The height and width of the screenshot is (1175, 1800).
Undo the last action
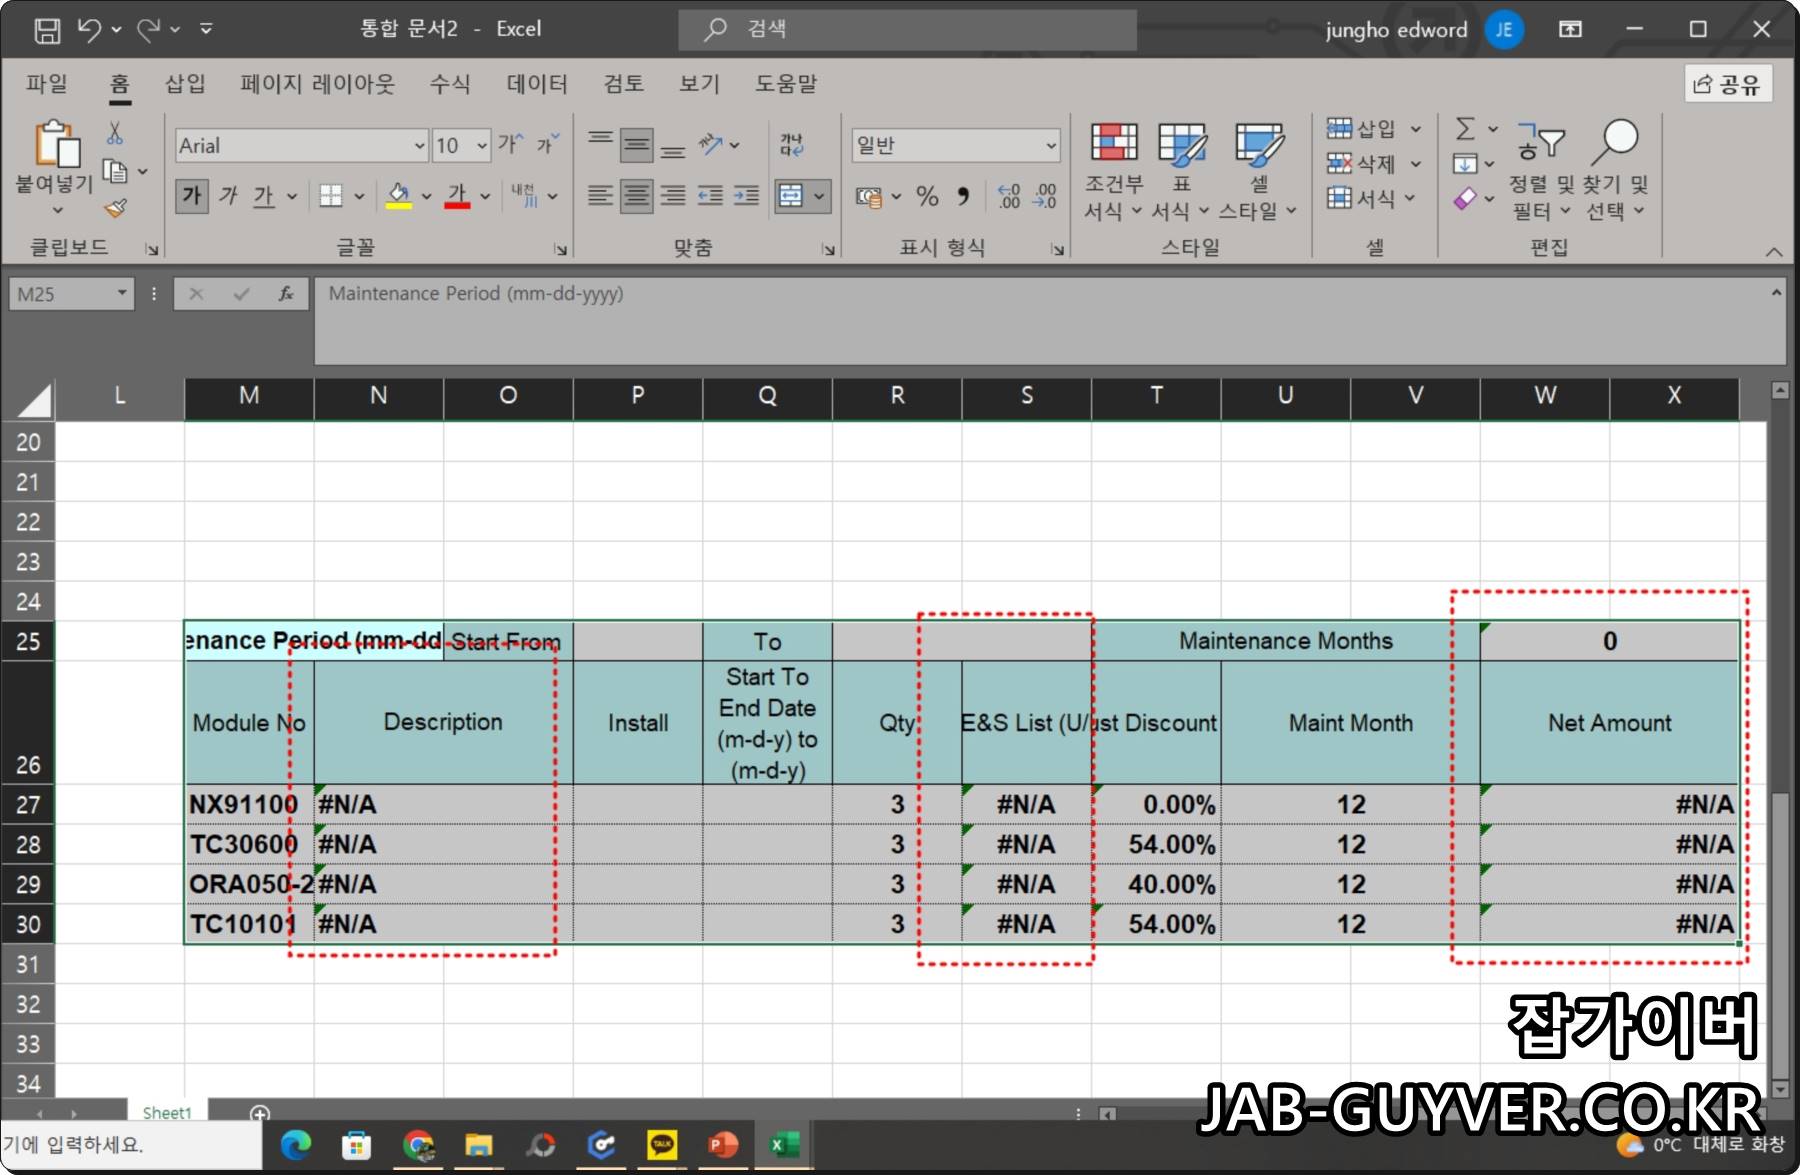tap(89, 30)
